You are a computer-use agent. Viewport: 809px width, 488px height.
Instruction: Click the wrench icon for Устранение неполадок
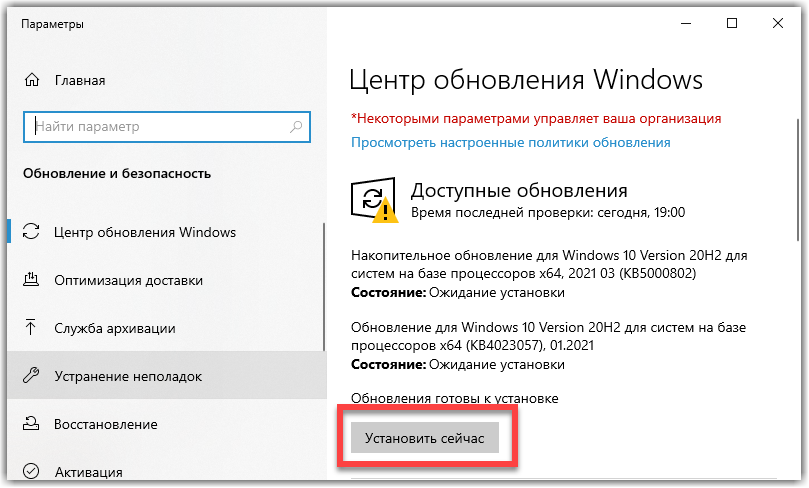coord(31,376)
